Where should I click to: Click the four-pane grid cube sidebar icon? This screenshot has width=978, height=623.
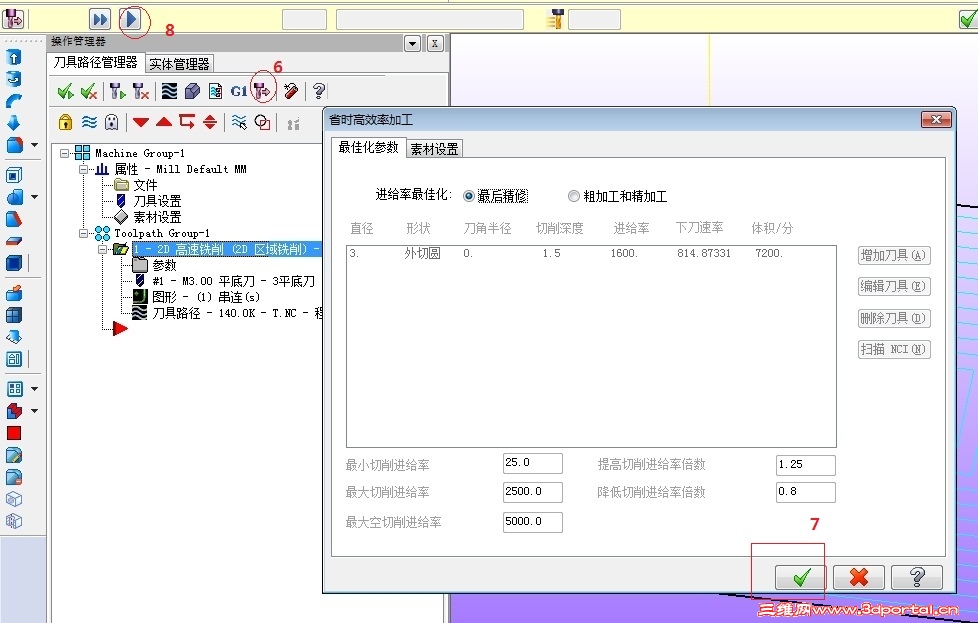click(x=14, y=315)
